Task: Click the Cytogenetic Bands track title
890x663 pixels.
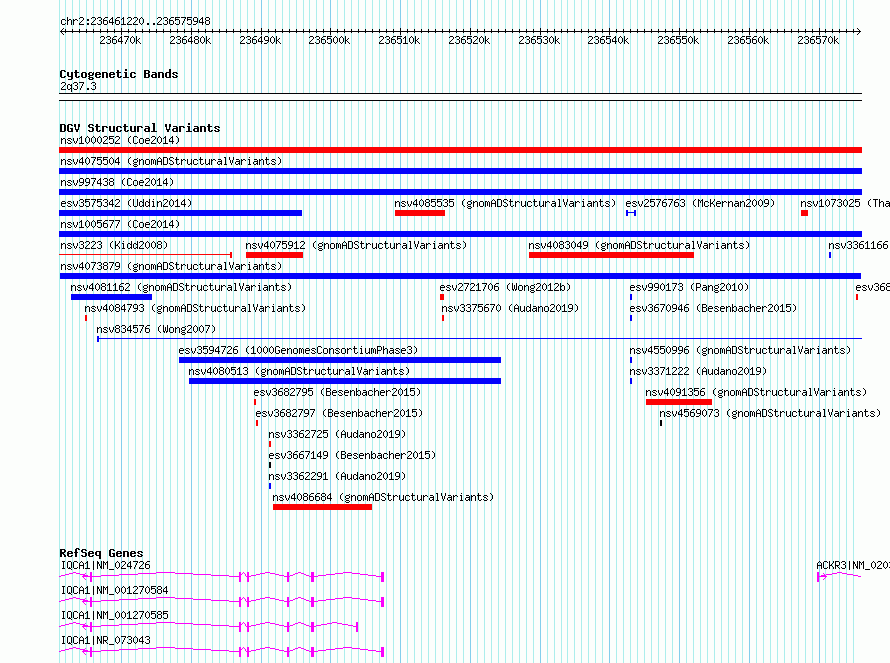Action: pos(119,74)
